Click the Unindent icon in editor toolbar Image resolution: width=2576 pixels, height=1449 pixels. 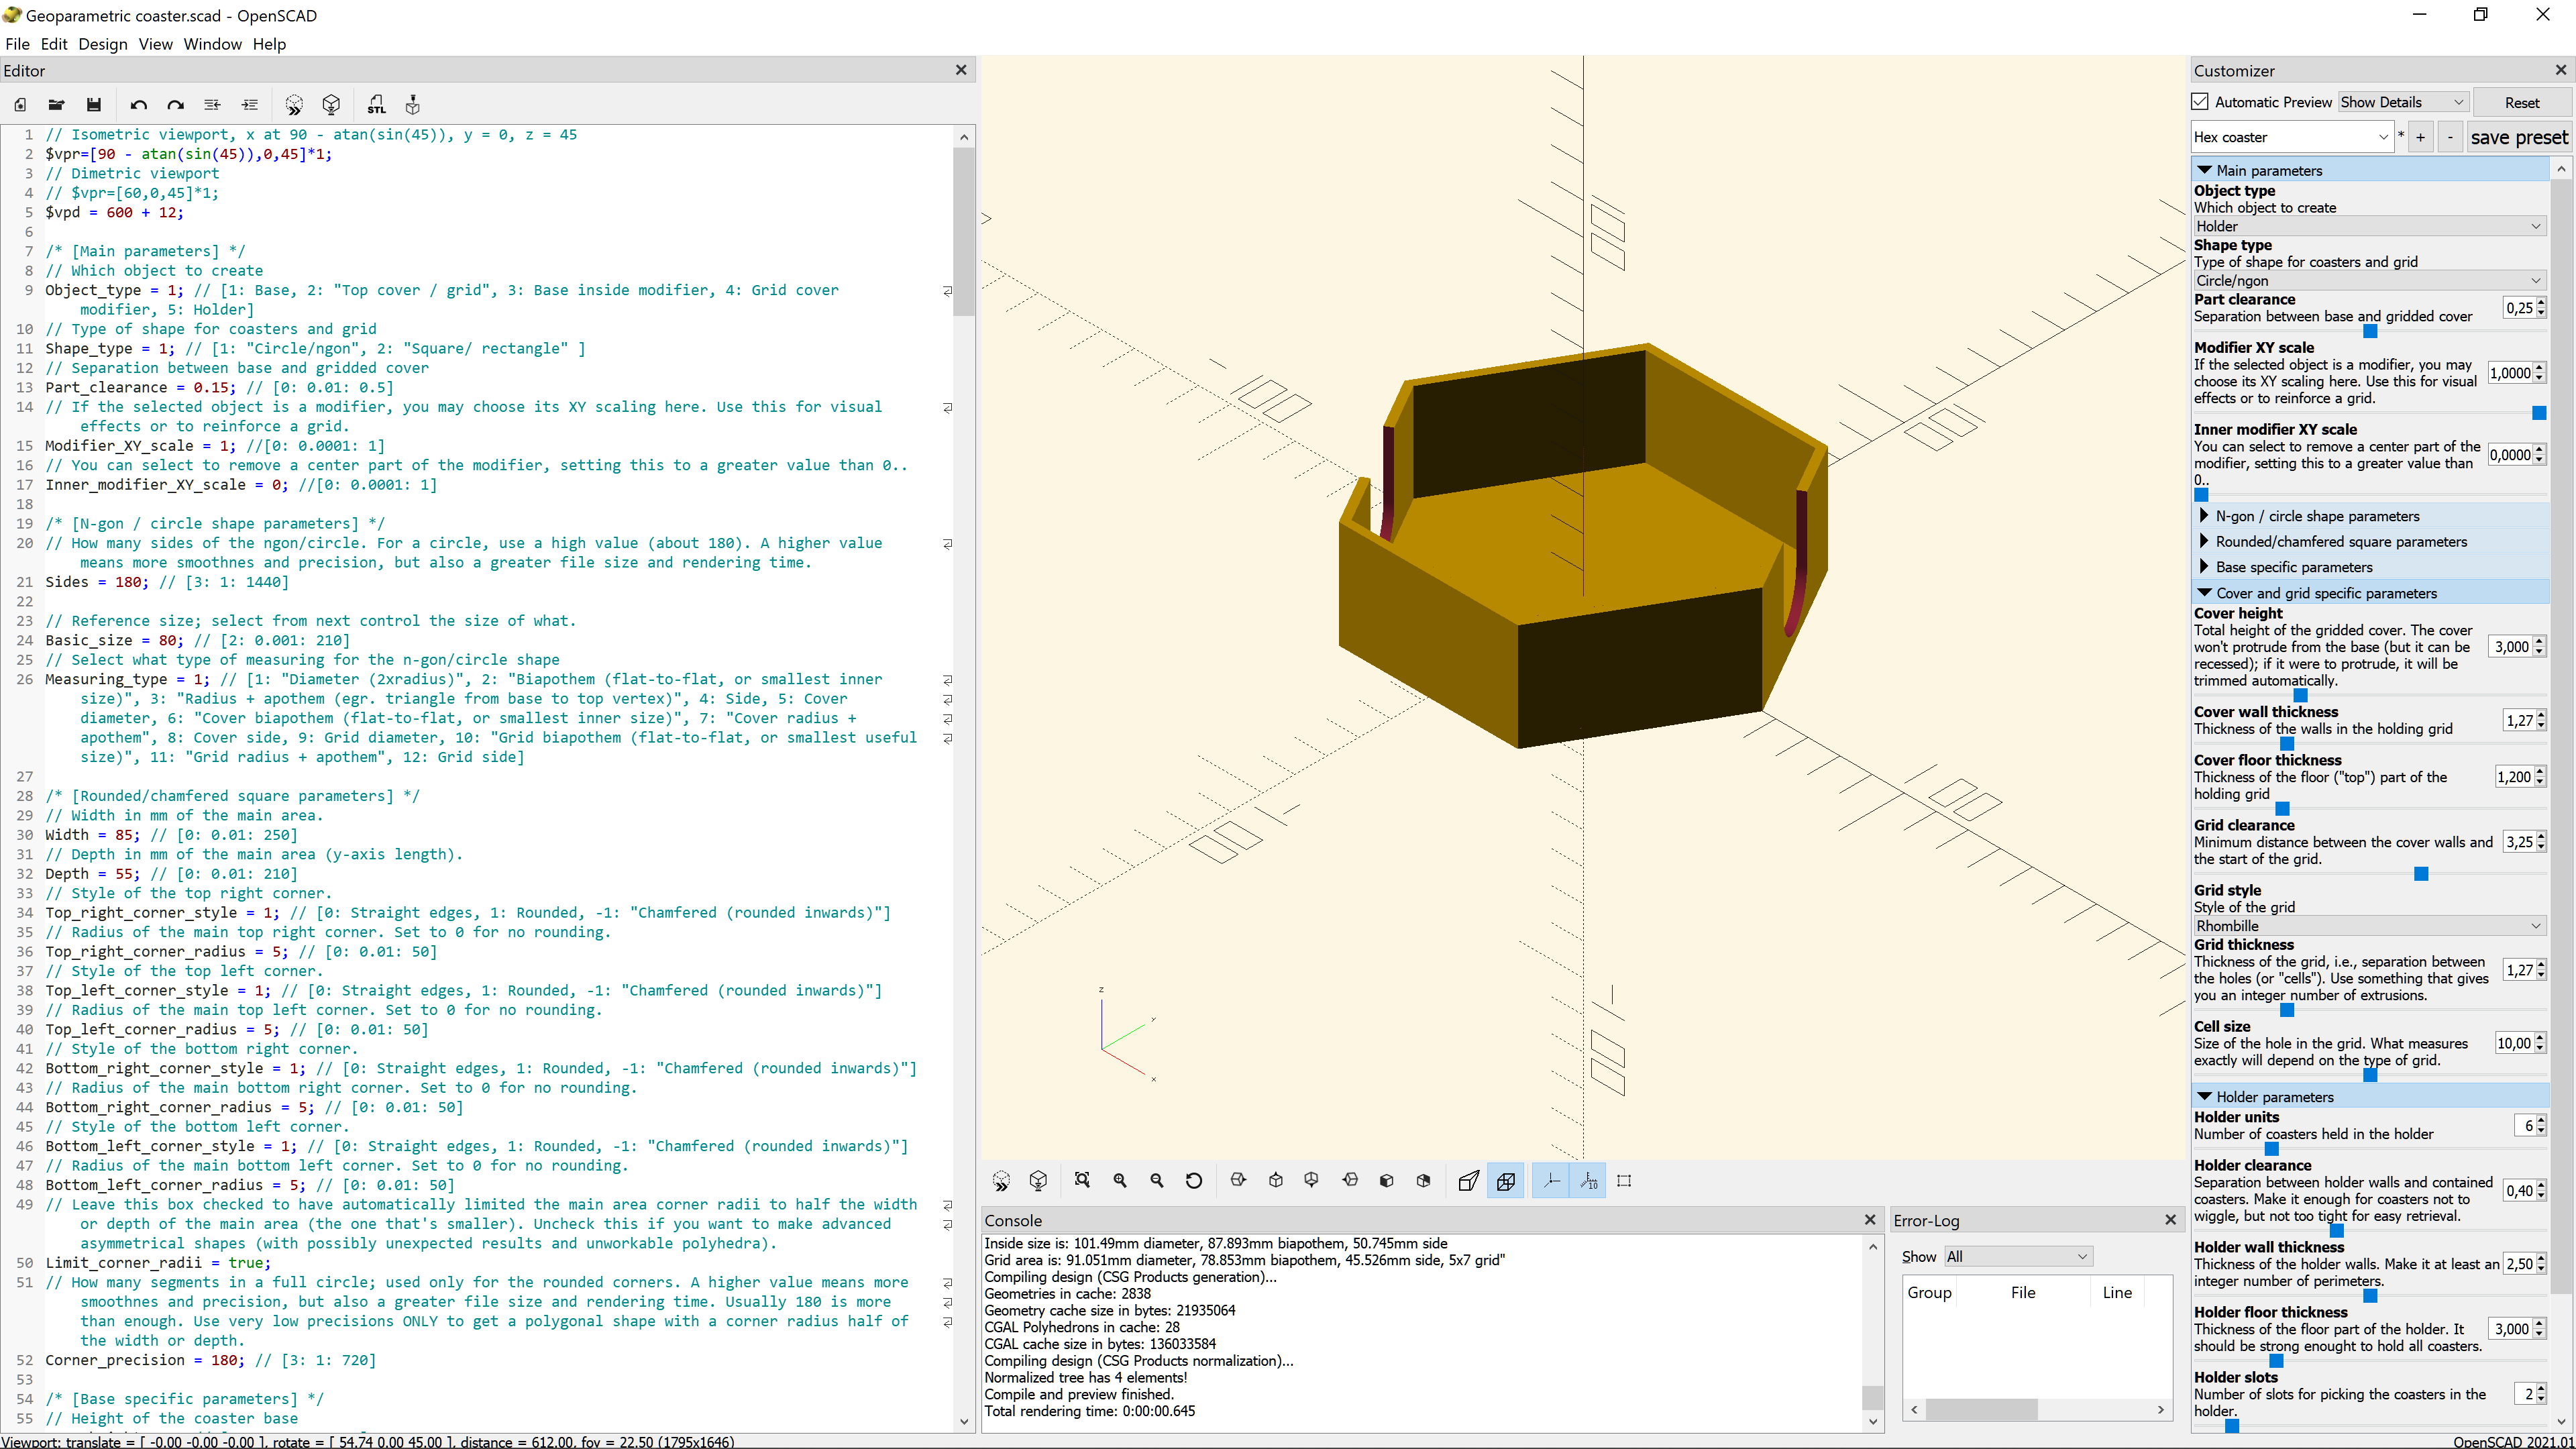[212, 105]
